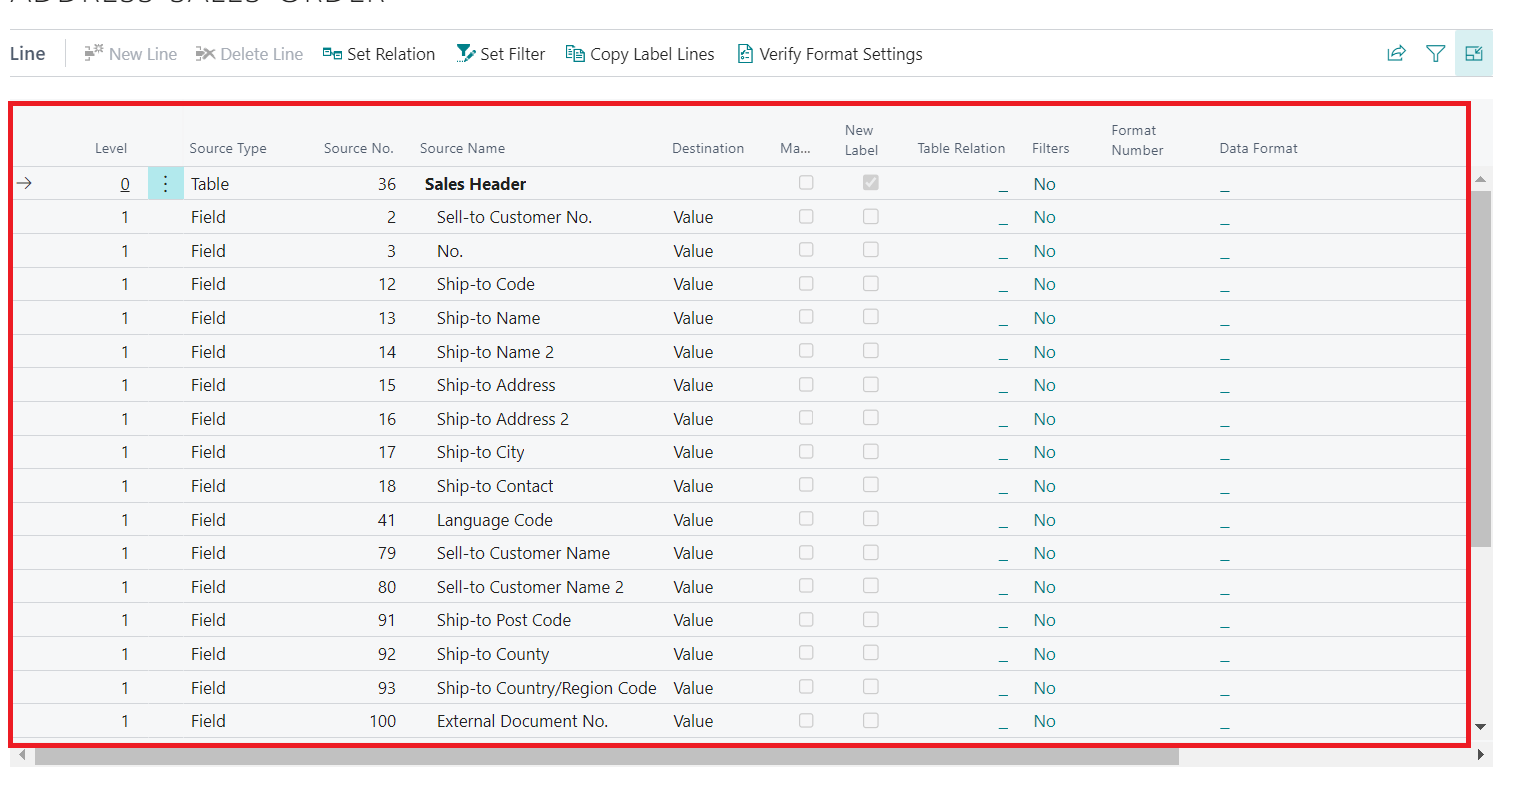Select 'Ship-to Address 2' cell
The width and height of the screenshot is (1534, 790).
pos(502,419)
